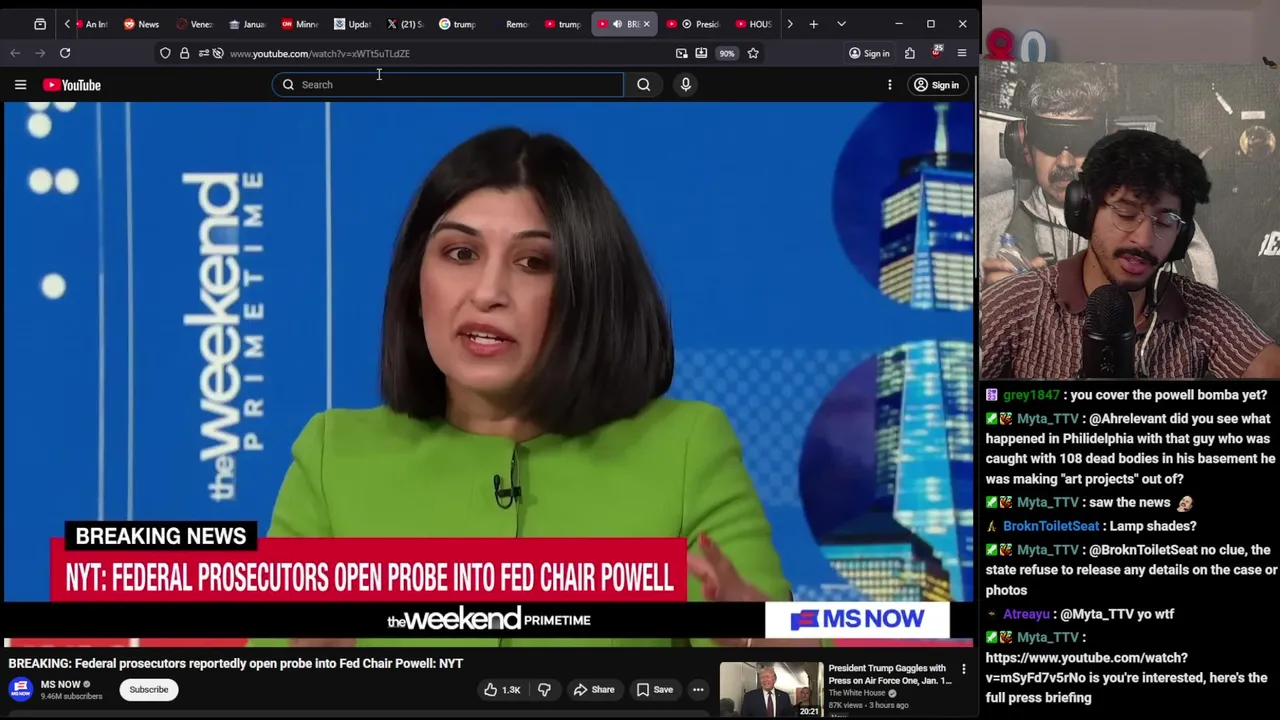The height and width of the screenshot is (720, 1280).
Task: Open options menu for Trump Gaggles video
Action: tap(964, 669)
